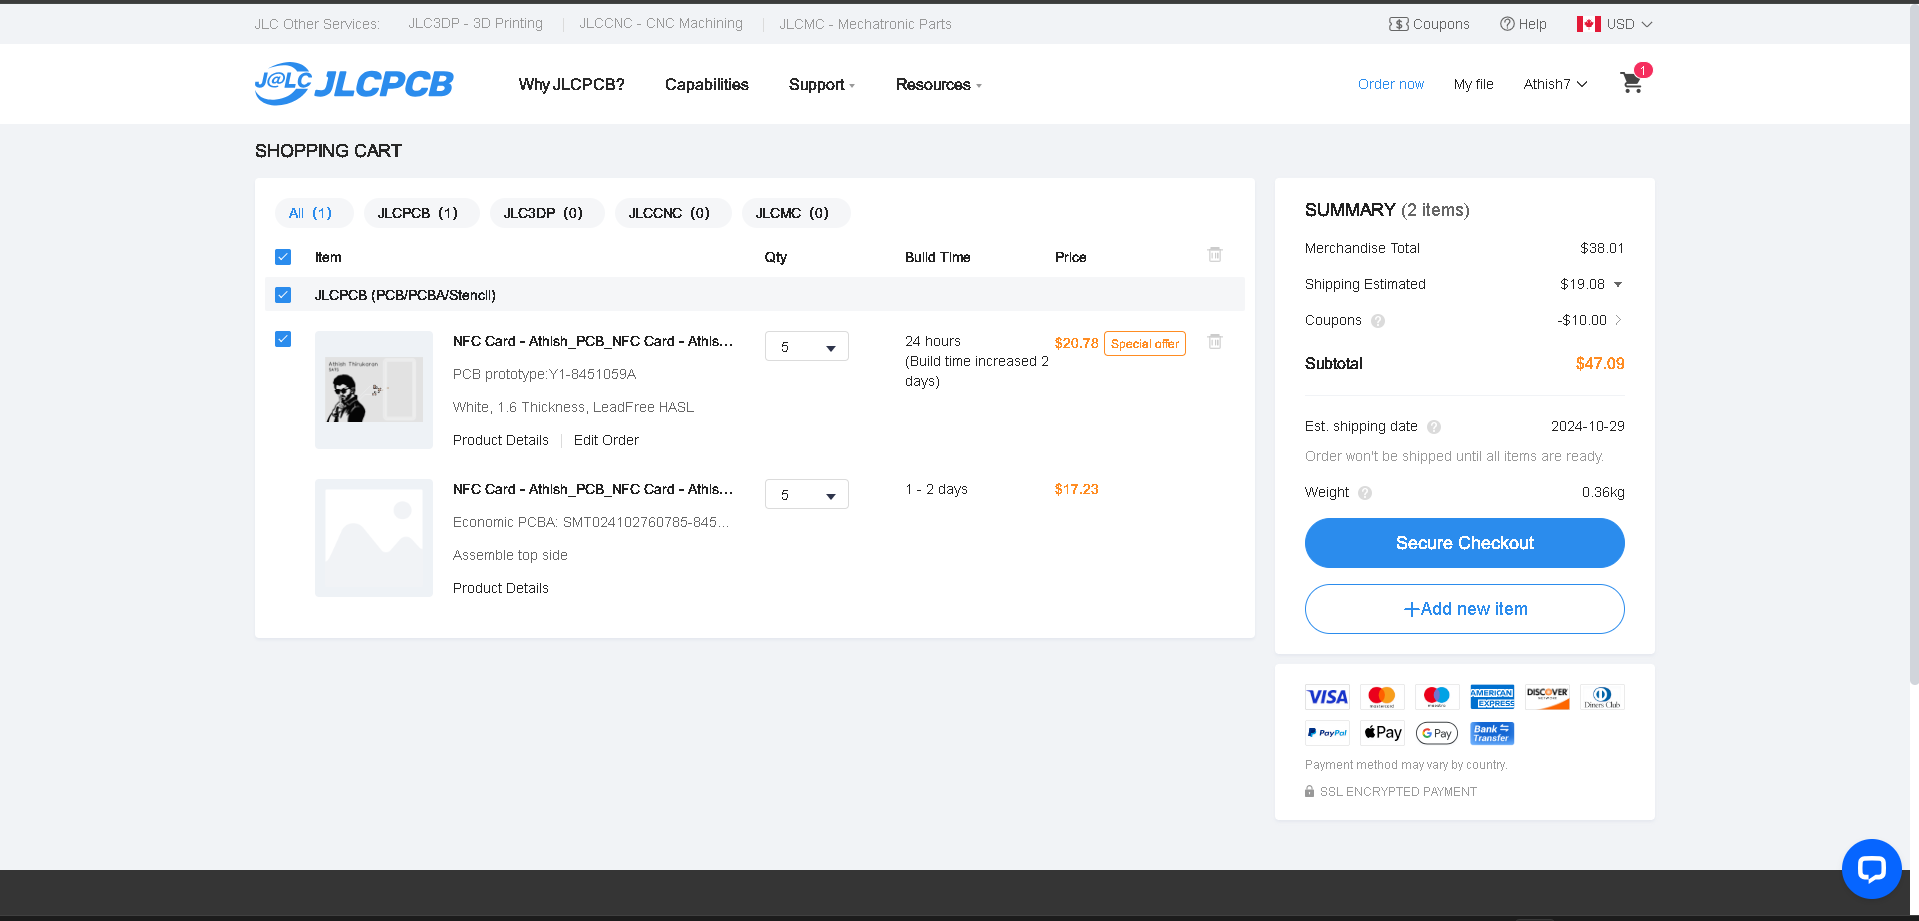Open My file link

1473,84
